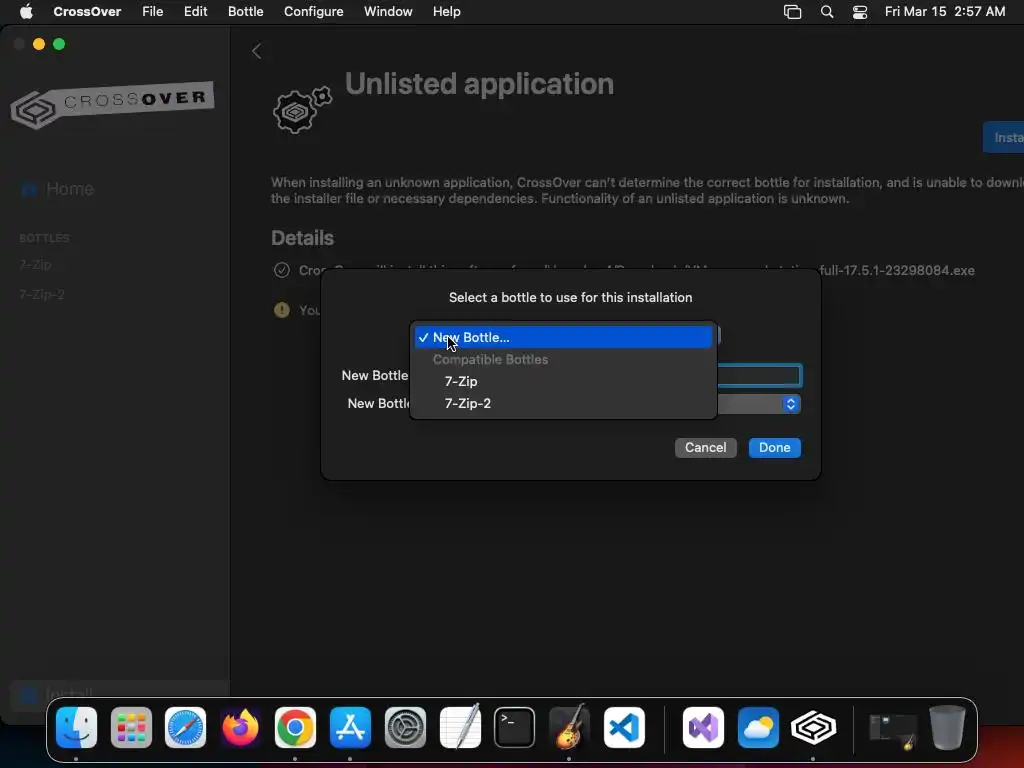This screenshot has height=768, width=1024.
Task: Open Launchpad from the Dock
Action: [131, 728]
